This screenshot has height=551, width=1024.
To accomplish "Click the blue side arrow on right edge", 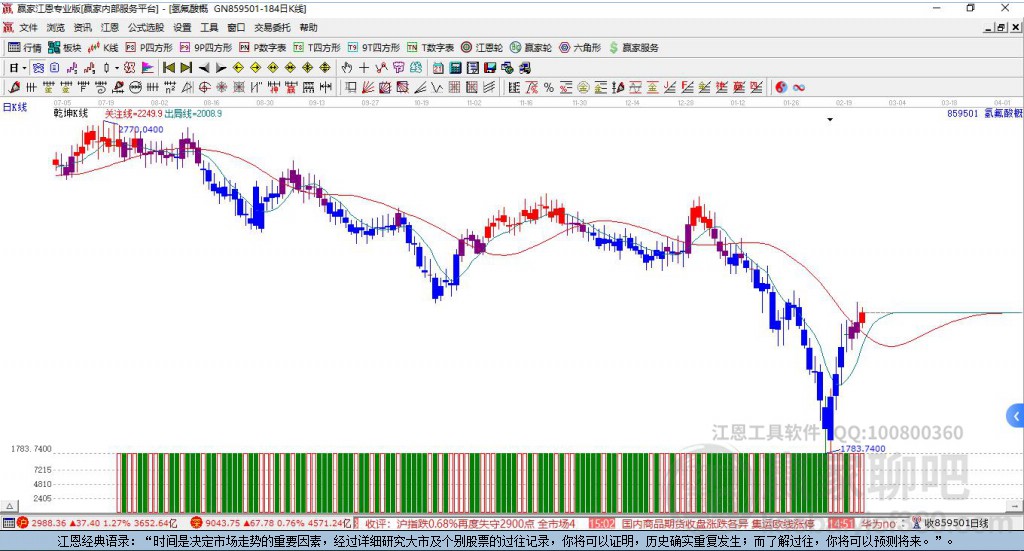I will (1015, 415).
